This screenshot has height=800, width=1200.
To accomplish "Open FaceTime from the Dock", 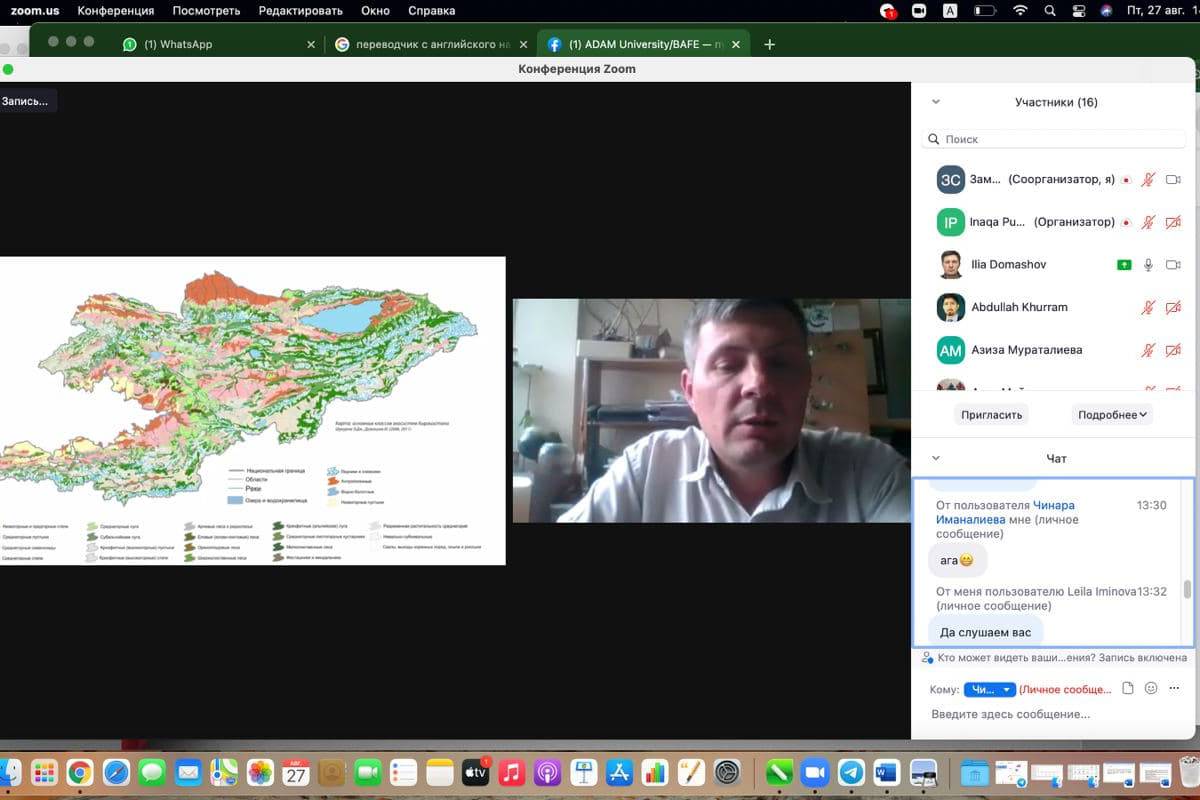I will tap(368, 772).
